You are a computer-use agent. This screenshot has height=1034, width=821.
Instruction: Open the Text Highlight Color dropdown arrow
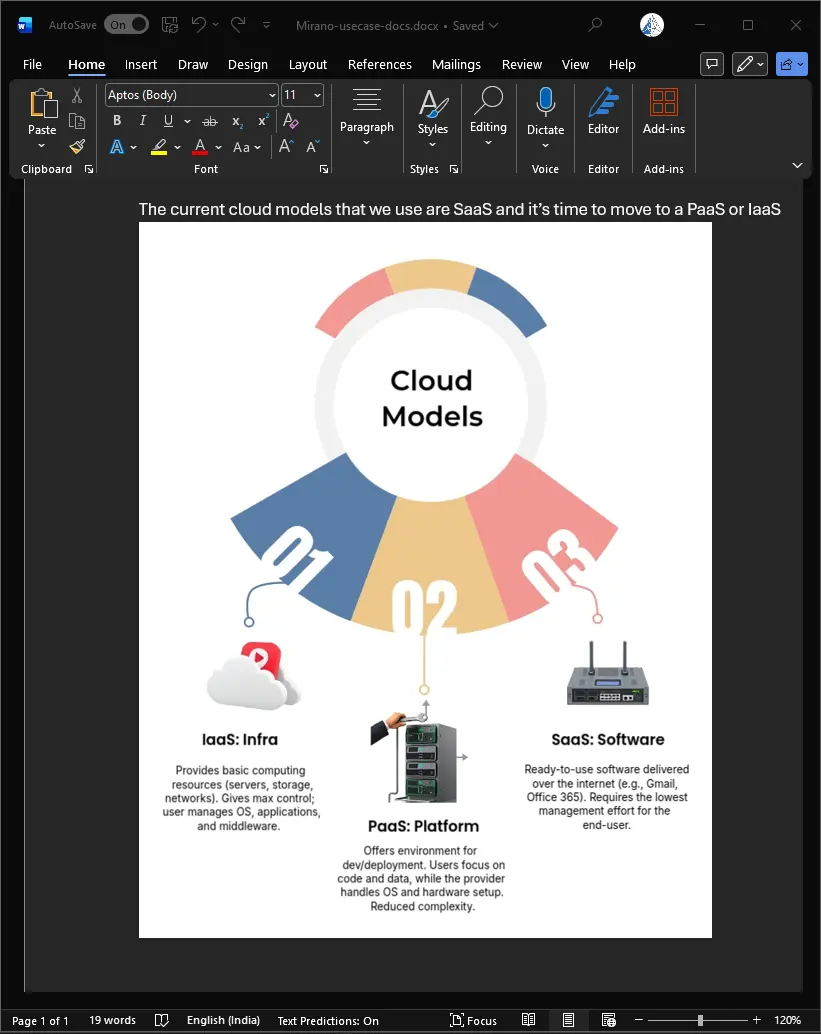tap(176, 147)
